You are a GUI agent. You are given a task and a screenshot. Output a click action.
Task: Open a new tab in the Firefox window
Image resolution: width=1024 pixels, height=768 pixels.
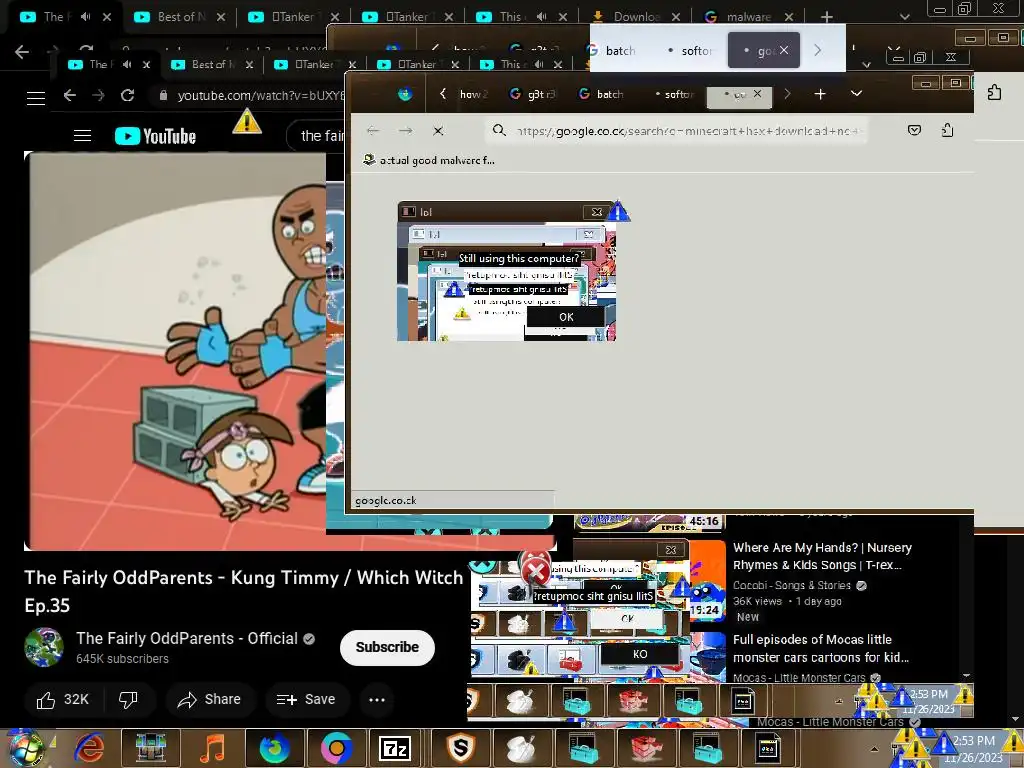[820, 94]
